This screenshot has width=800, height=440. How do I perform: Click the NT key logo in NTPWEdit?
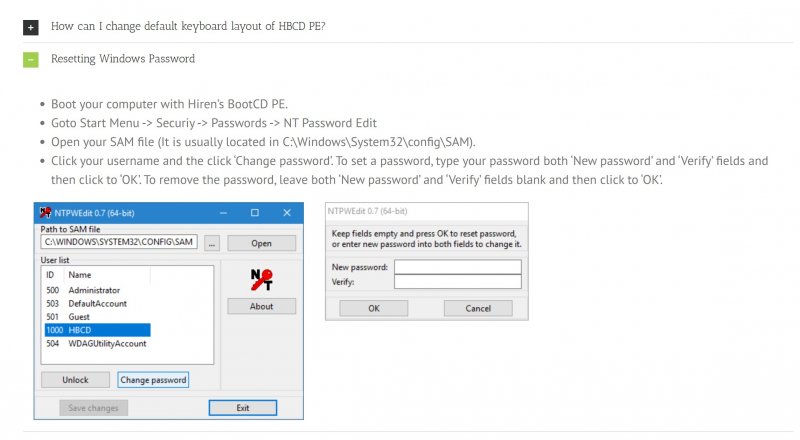[261, 280]
